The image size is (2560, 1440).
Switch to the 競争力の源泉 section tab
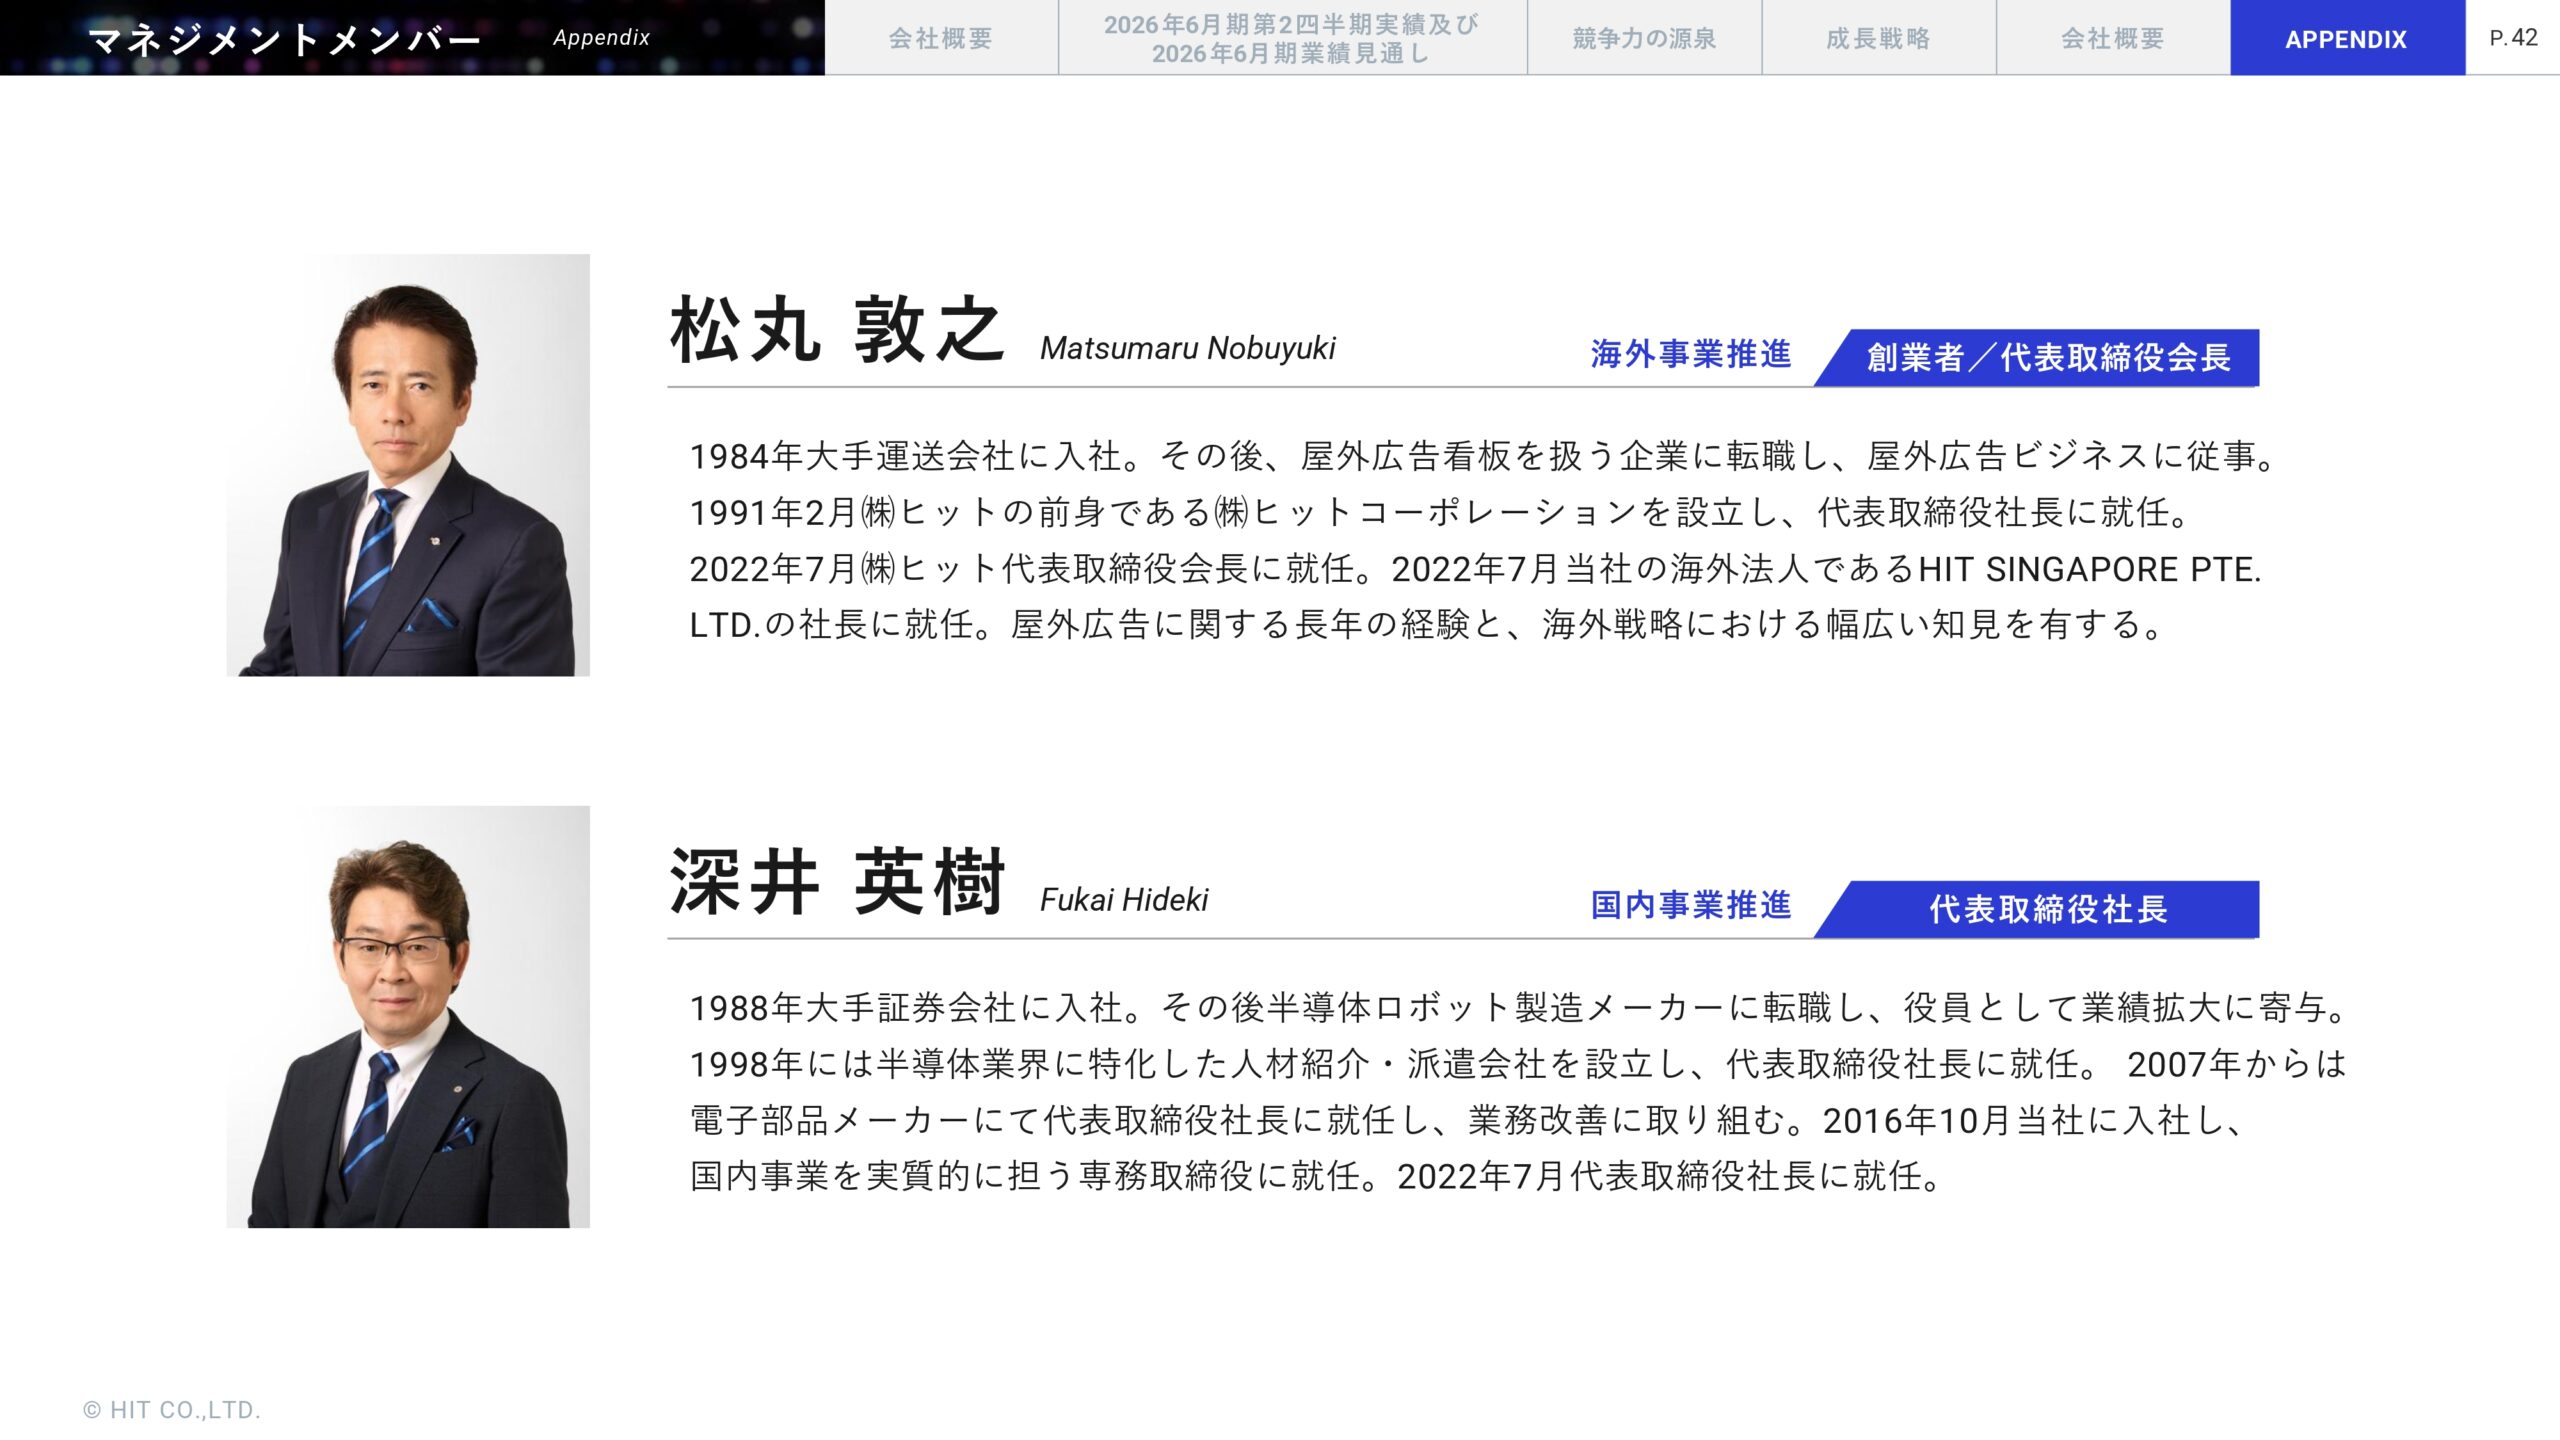(1643, 38)
